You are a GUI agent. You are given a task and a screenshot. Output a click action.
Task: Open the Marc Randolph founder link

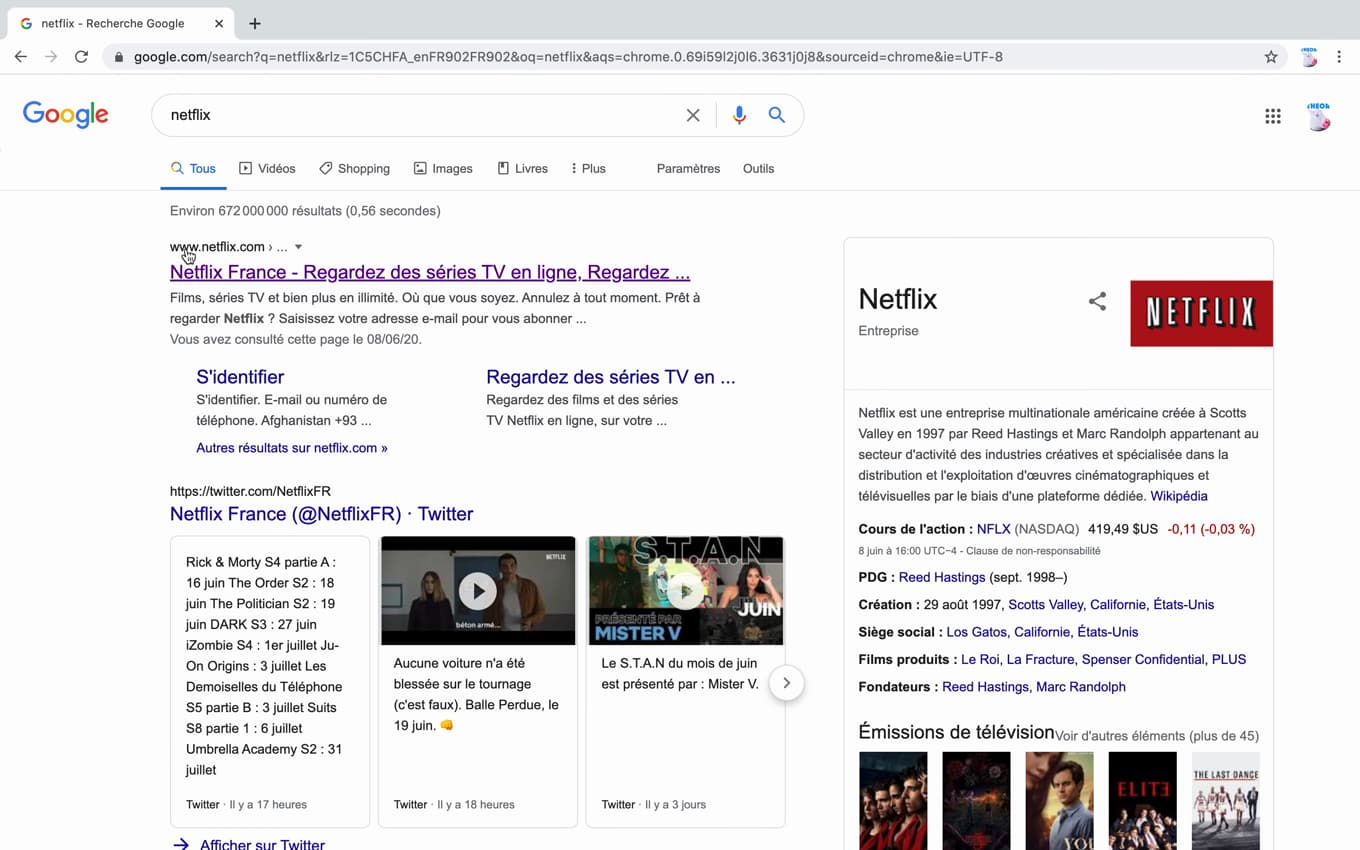tap(1081, 687)
